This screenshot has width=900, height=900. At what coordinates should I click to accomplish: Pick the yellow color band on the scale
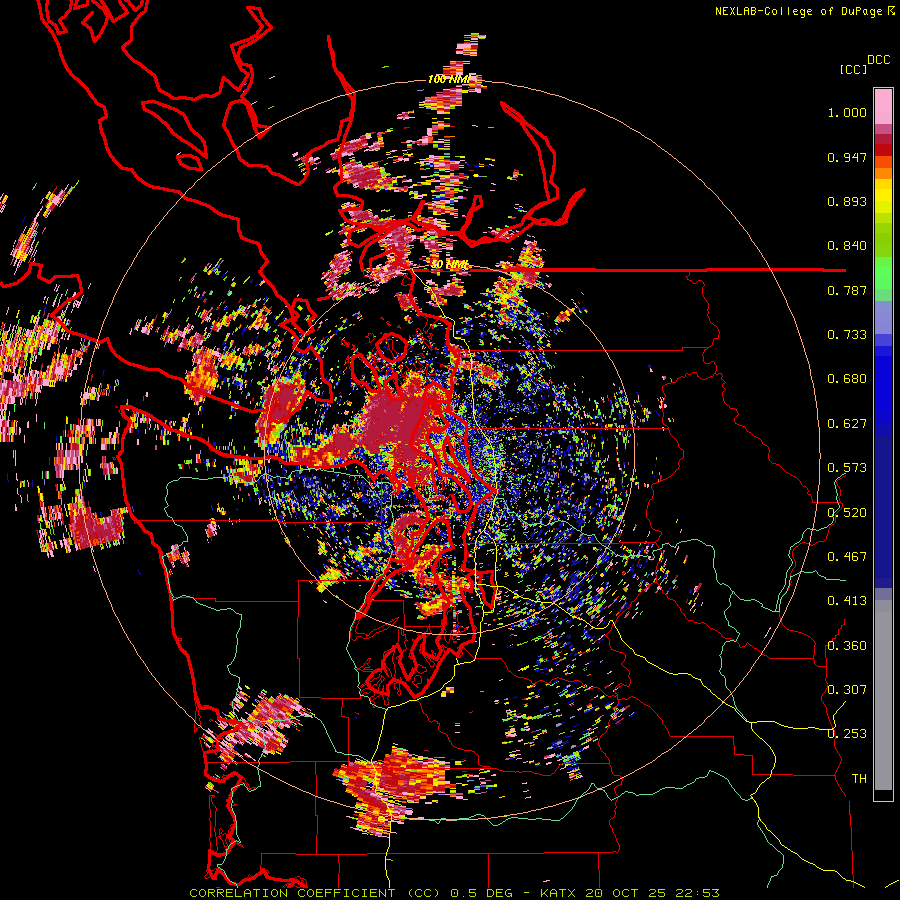(883, 196)
